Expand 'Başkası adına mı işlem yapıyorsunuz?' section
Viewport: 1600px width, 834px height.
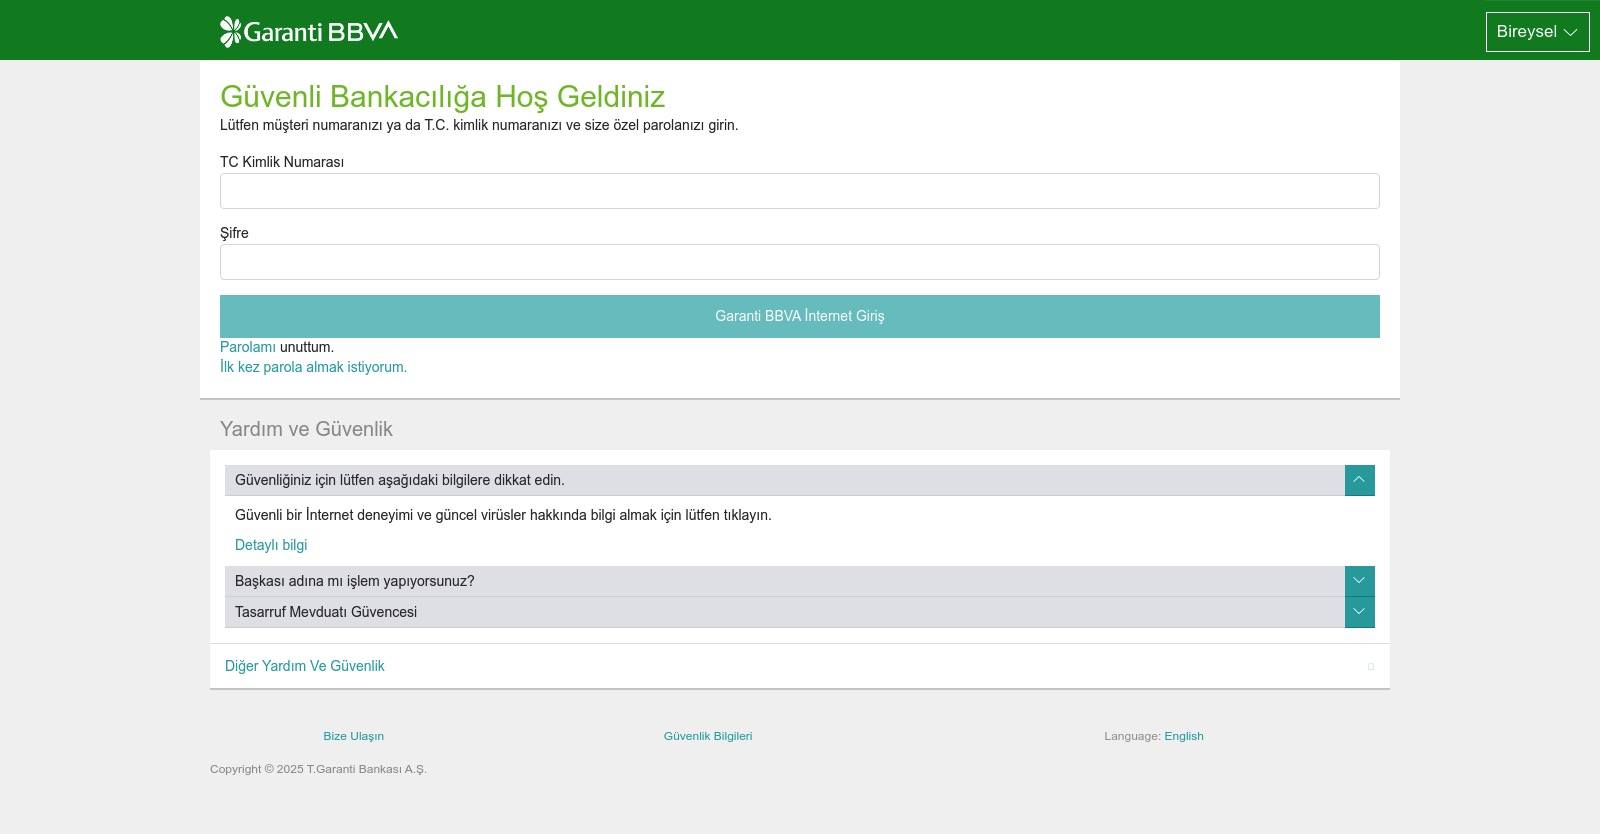(x=355, y=581)
